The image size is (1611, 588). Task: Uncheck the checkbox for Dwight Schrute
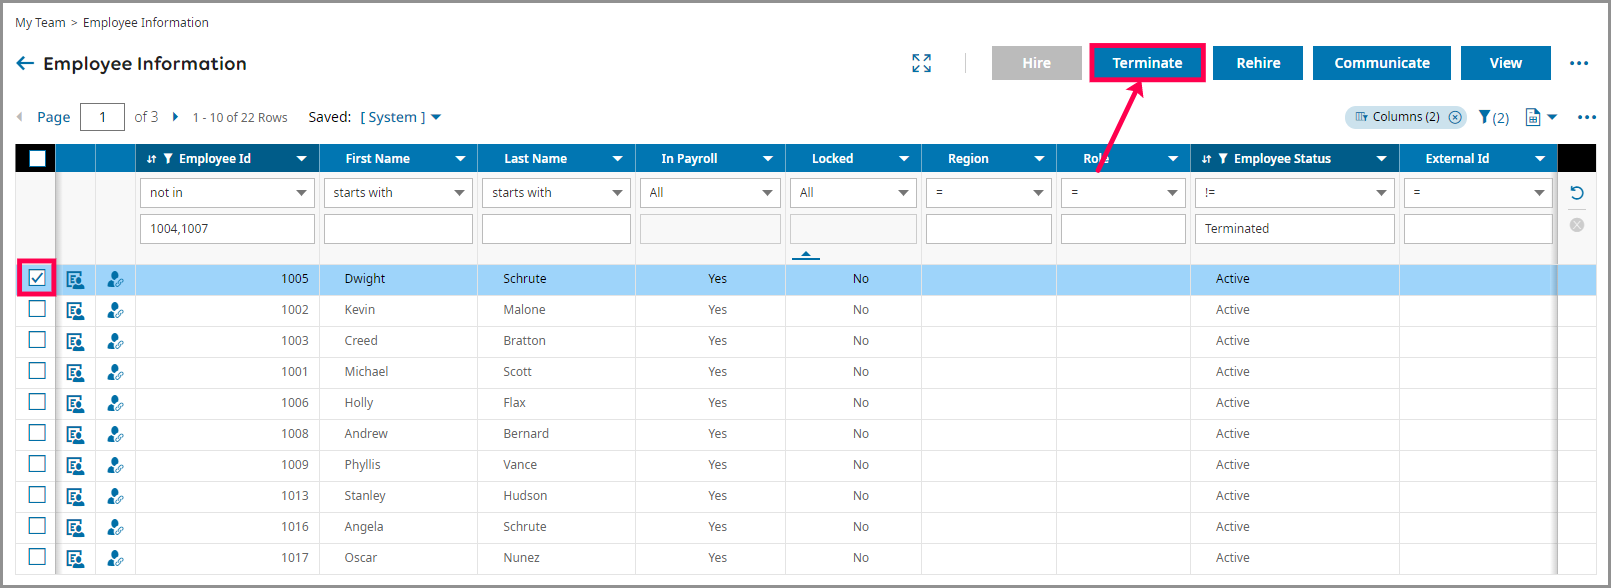37,278
